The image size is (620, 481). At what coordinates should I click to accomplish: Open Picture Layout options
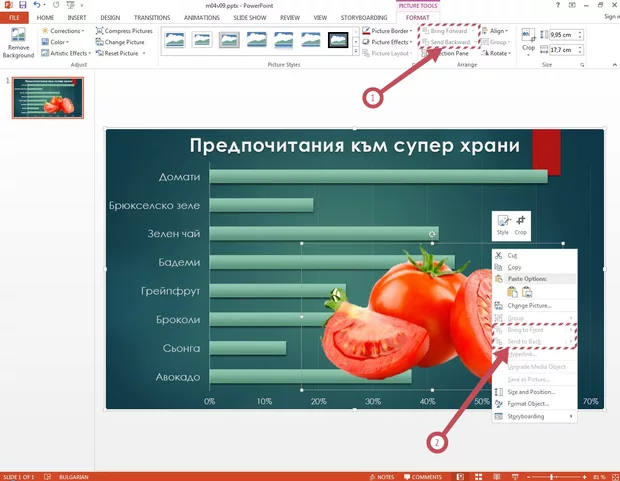click(388, 53)
